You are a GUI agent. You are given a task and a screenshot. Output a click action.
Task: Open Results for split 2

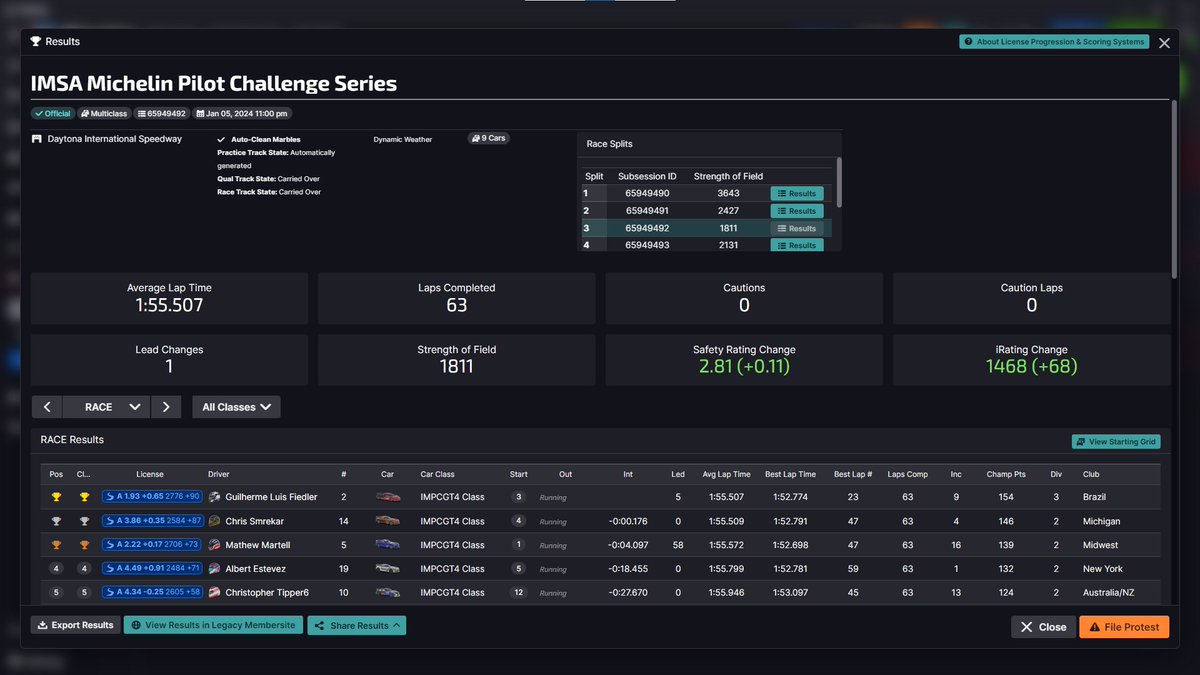(x=797, y=211)
